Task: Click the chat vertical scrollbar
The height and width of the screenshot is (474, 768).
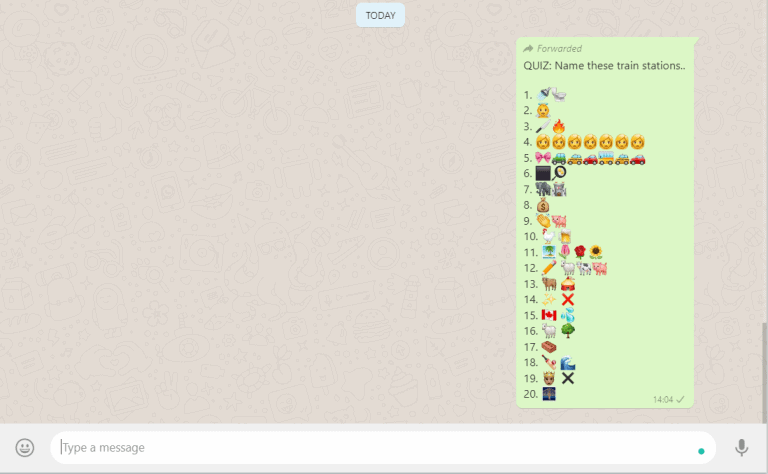Action: coord(763,370)
